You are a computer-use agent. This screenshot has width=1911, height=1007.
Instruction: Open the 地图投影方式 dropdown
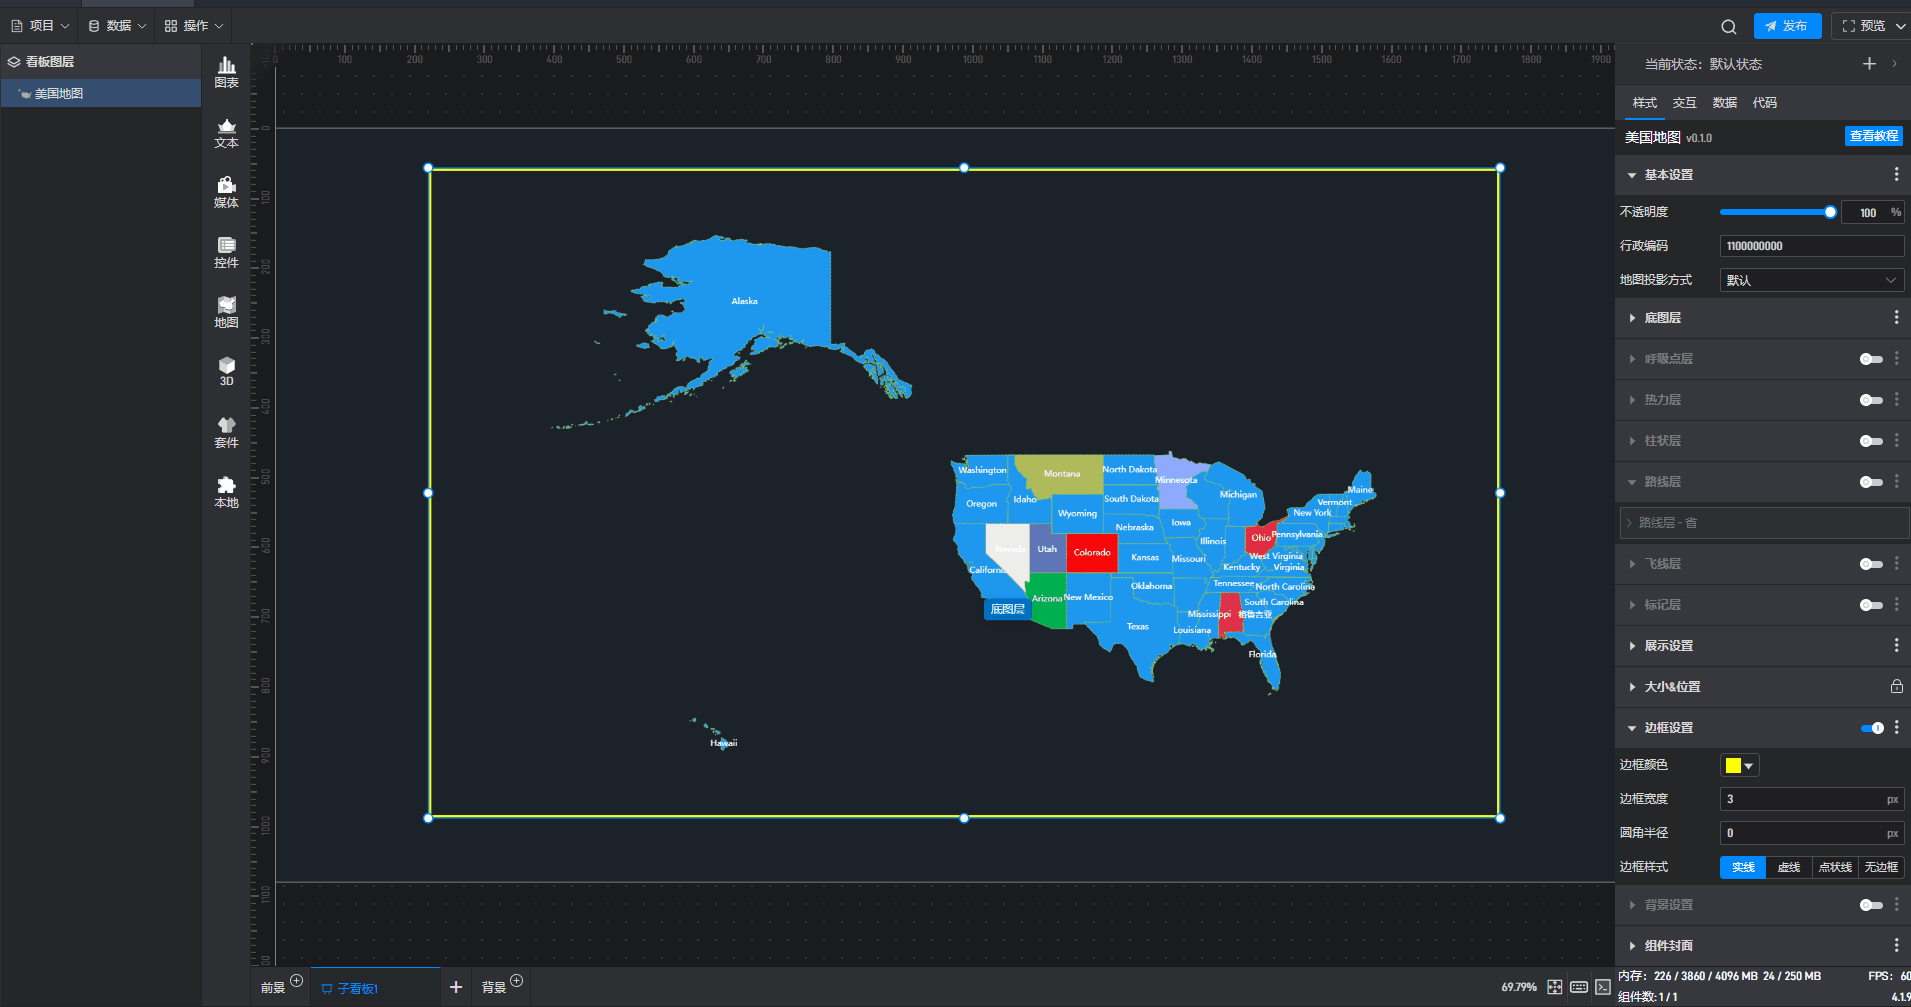[1811, 280]
